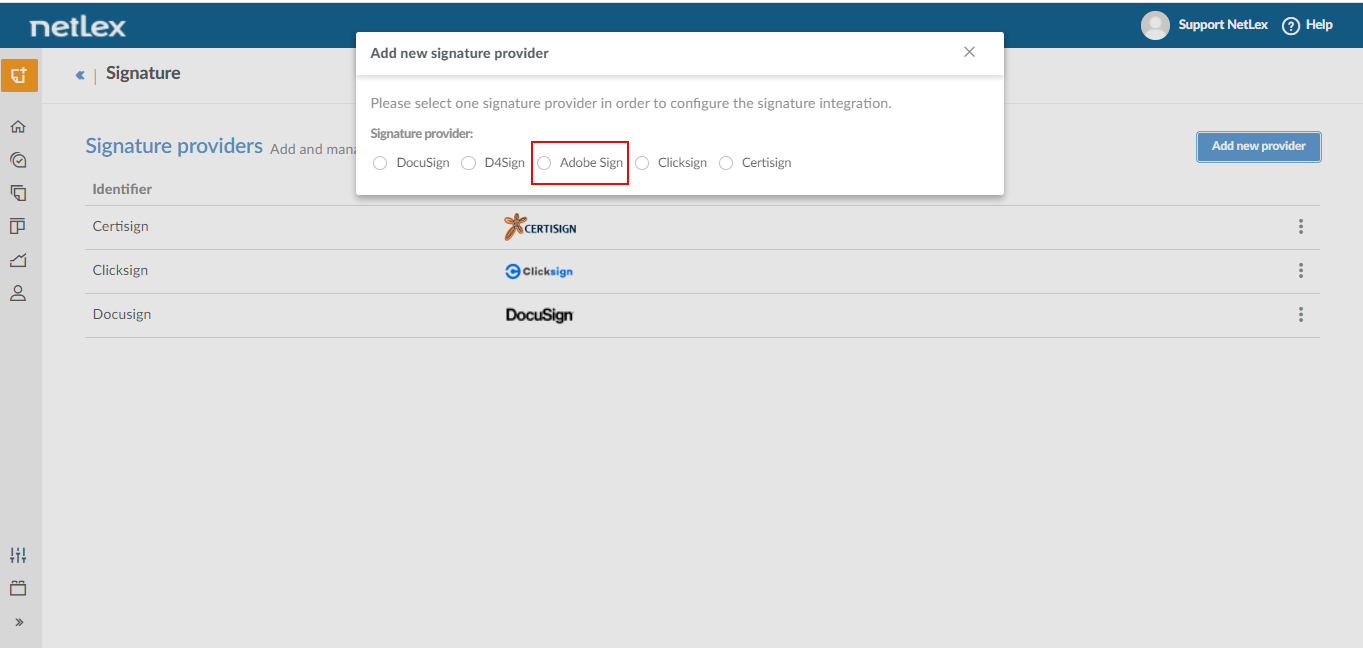Click the NetLex logo
This screenshot has width=1363, height=648.
pyautogui.click(x=78, y=26)
